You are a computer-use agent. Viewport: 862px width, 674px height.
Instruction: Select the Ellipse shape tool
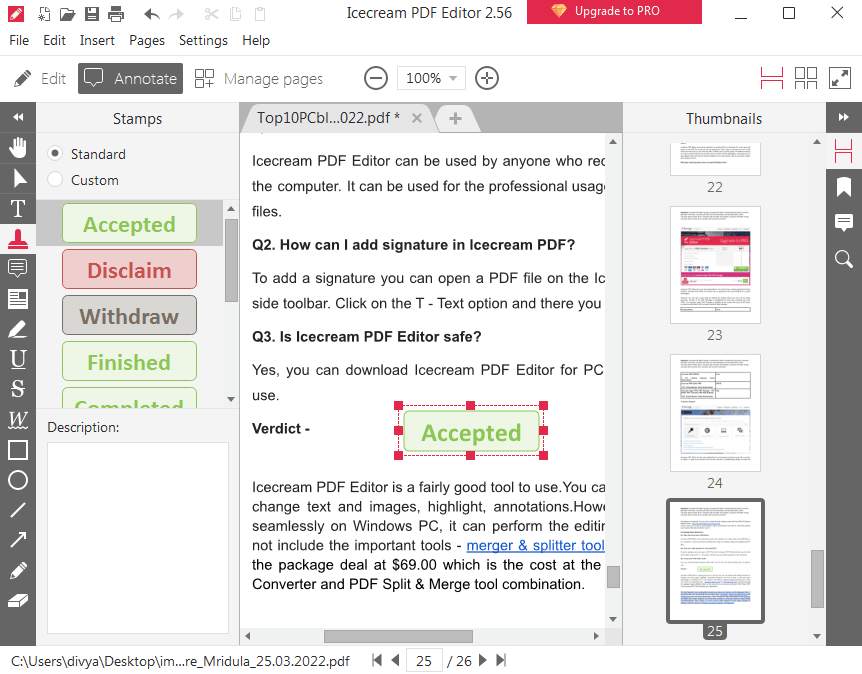[x=18, y=480]
